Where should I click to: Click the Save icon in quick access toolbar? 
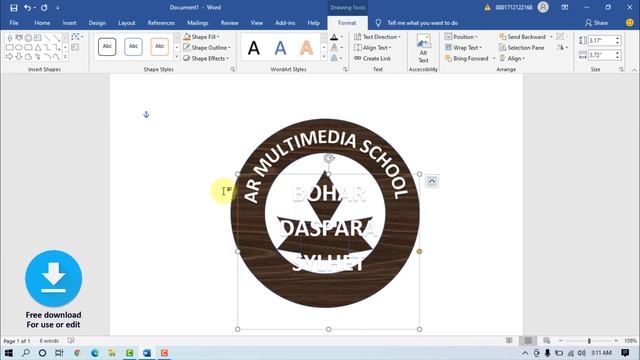(x=13, y=7)
